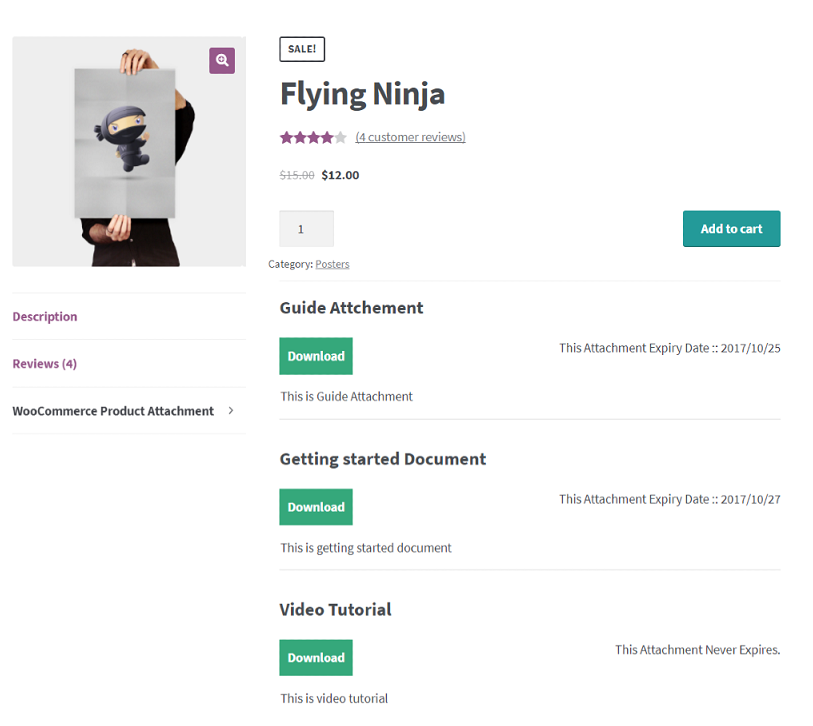Click the Guide Attchement heading
This screenshot has width=813, height=726.
(351, 308)
